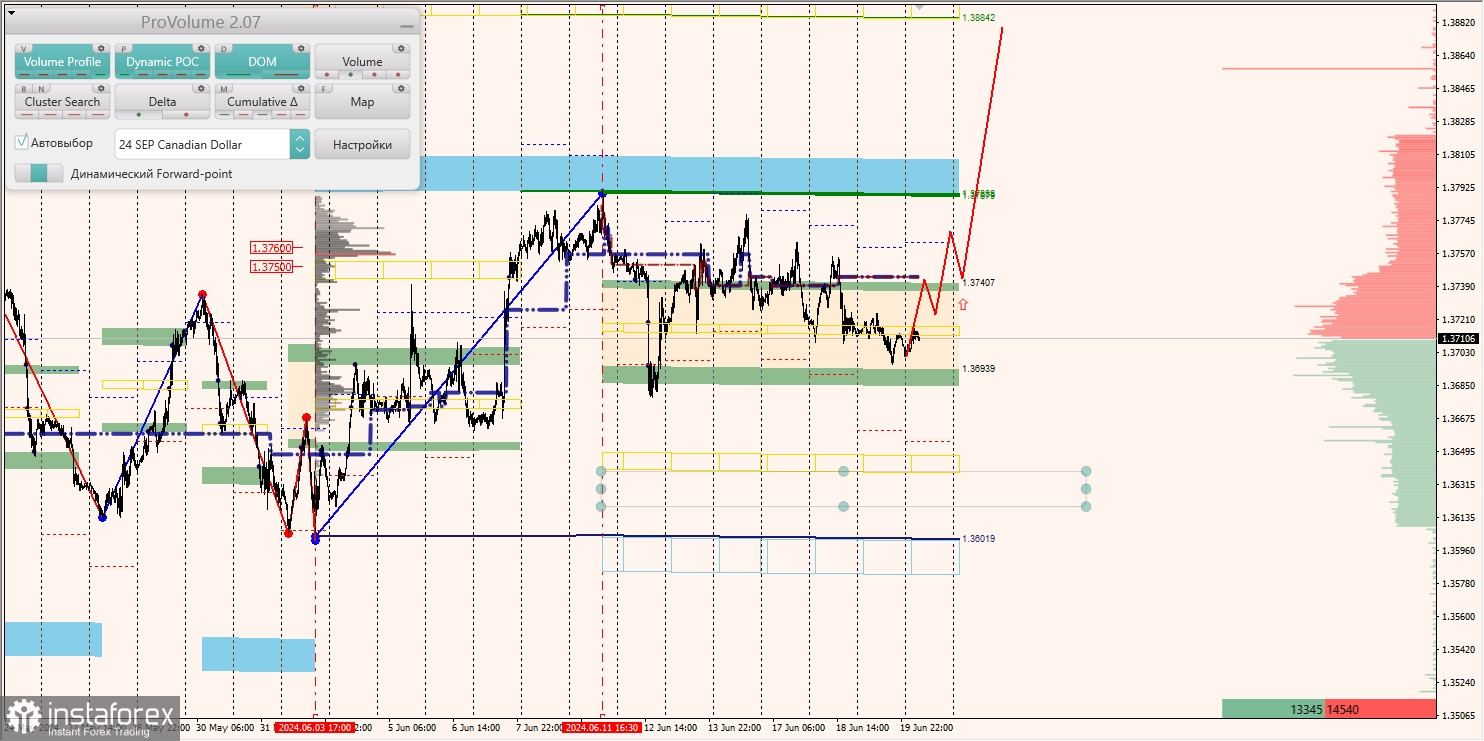
Task: Click the small red up-arrow near 1.37407
Action: pos(962,303)
